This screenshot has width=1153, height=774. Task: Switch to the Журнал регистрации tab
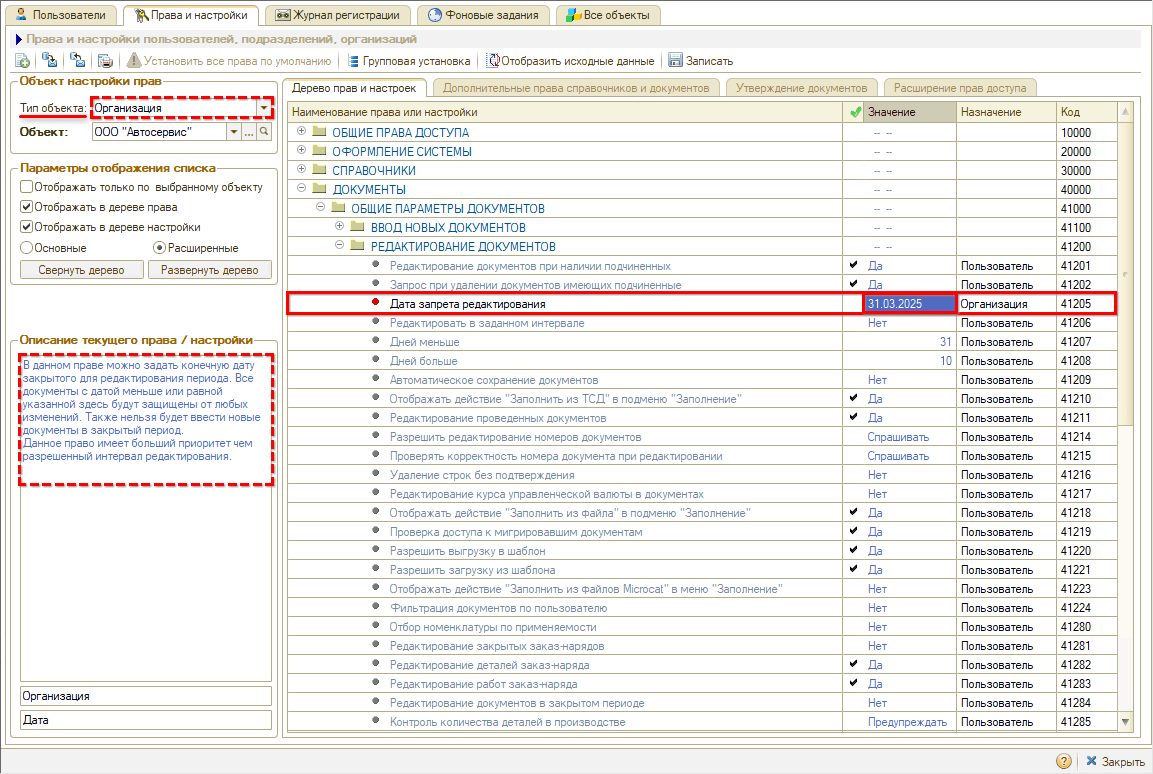[x=338, y=15]
